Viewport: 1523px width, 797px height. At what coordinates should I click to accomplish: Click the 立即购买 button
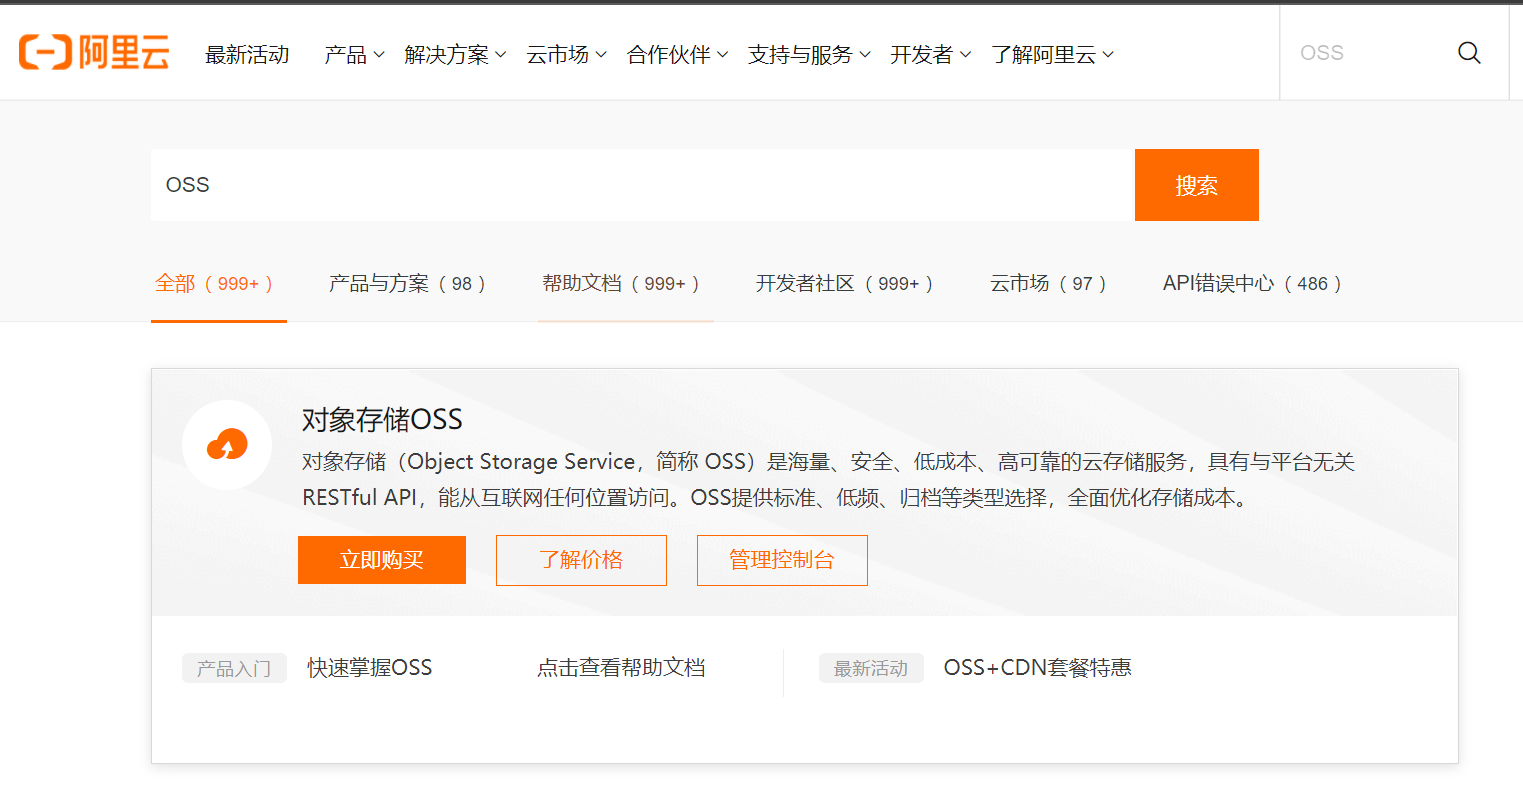pyautogui.click(x=382, y=560)
